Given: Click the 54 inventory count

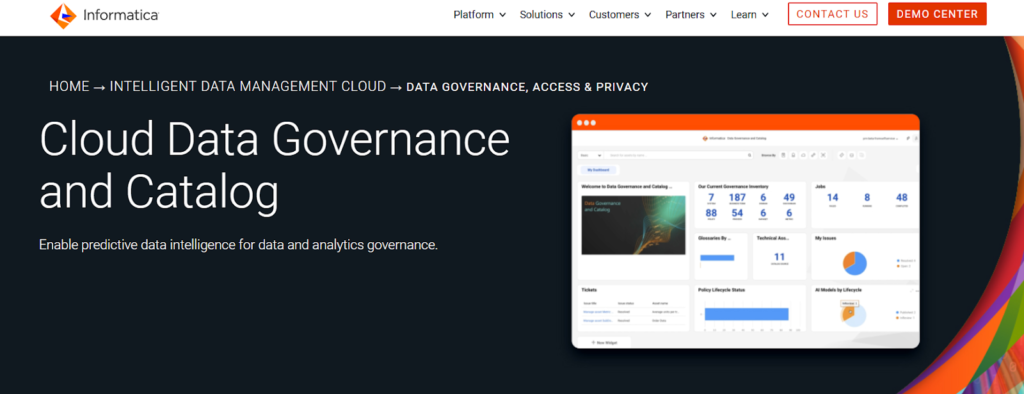Looking at the screenshot, I should coord(737,213).
